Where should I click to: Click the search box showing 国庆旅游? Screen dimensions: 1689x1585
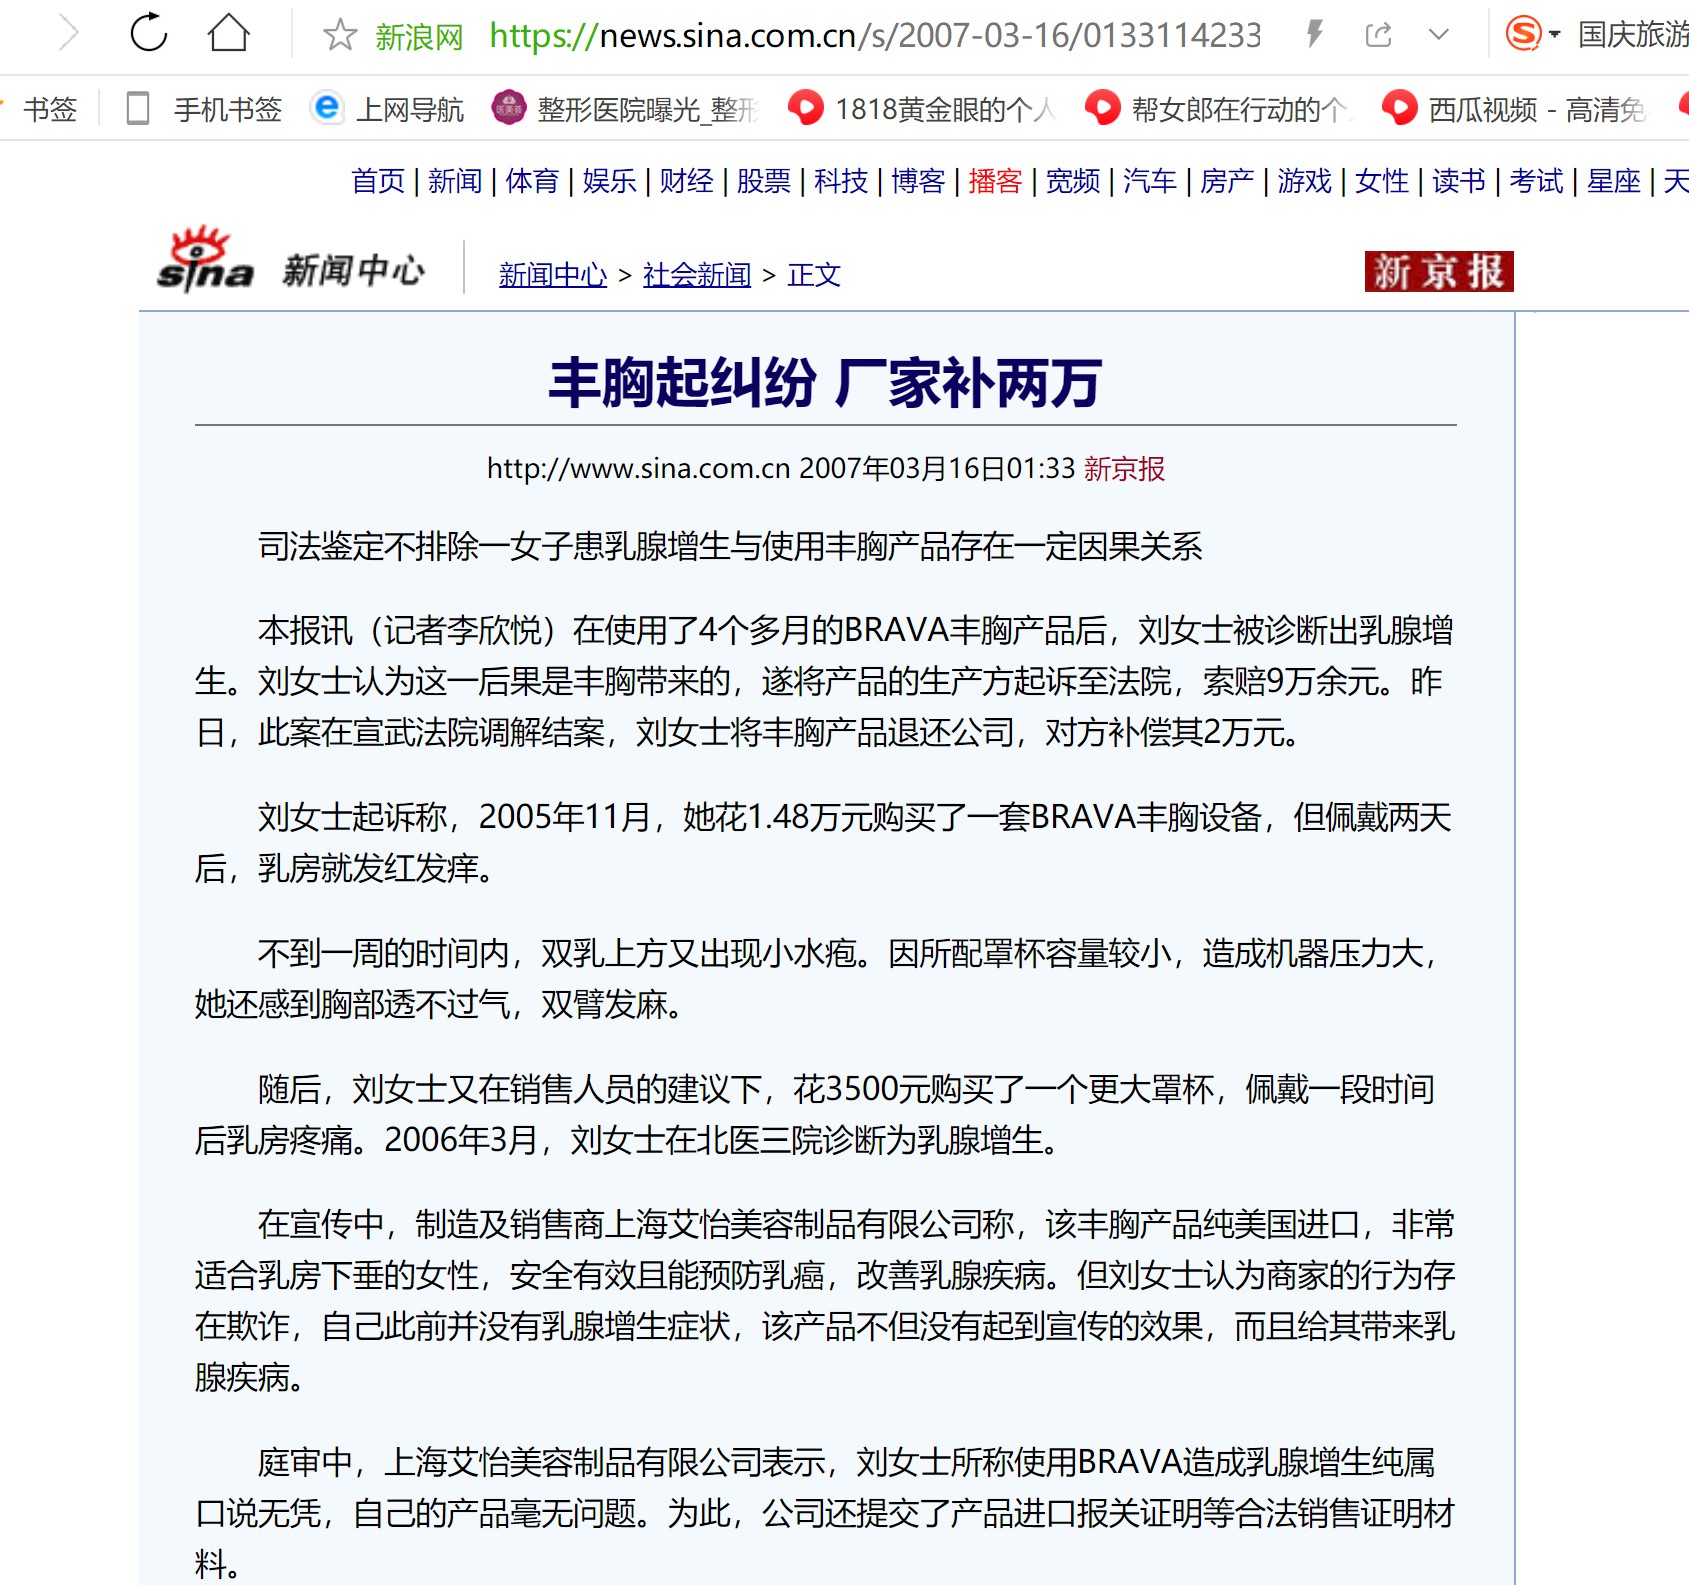1633,35
